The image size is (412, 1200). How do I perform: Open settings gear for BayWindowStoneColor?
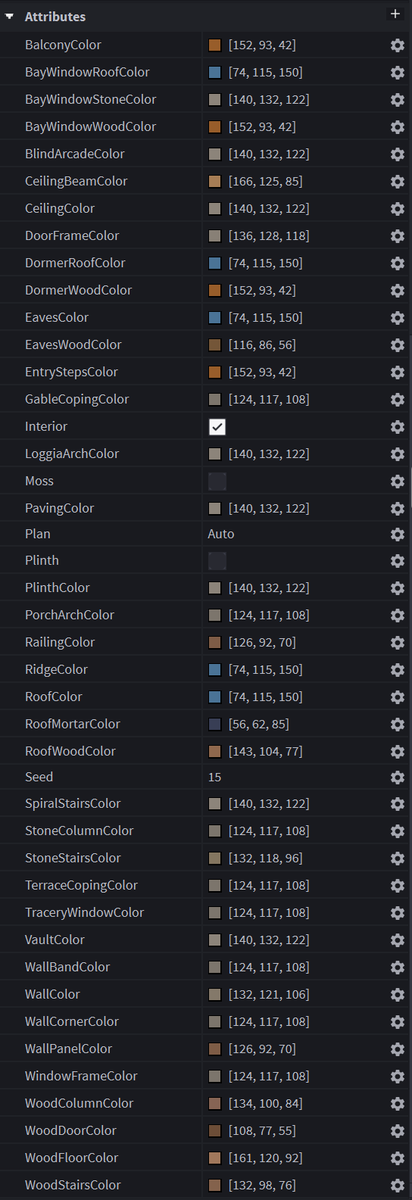point(397,100)
